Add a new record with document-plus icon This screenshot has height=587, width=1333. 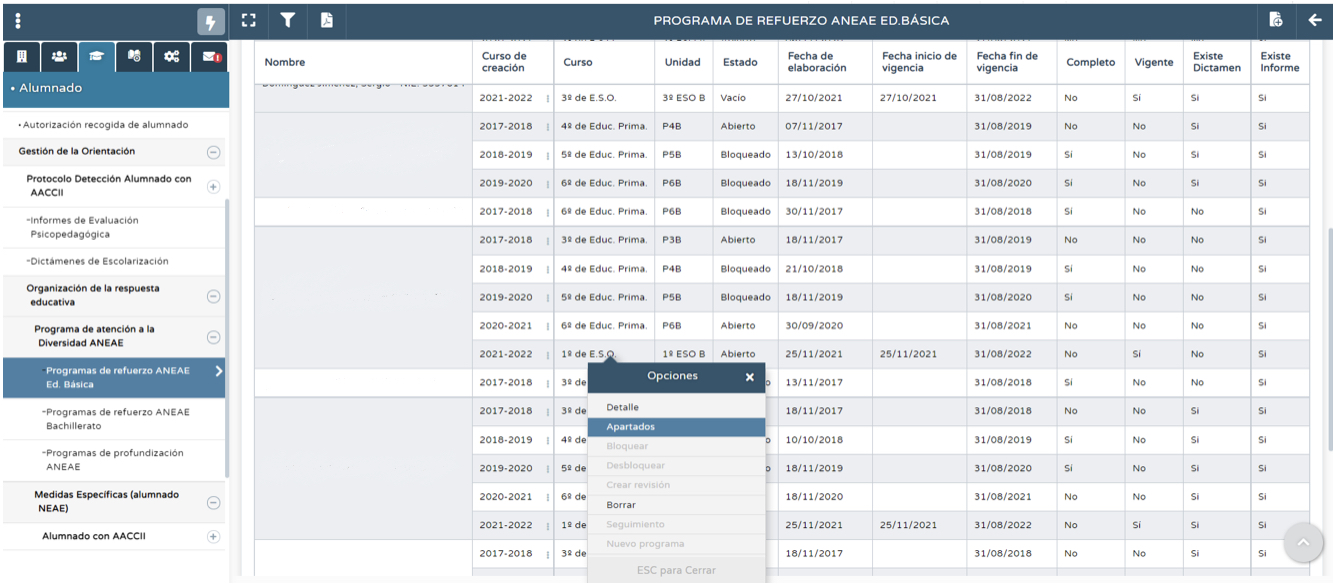coord(1275,20)
